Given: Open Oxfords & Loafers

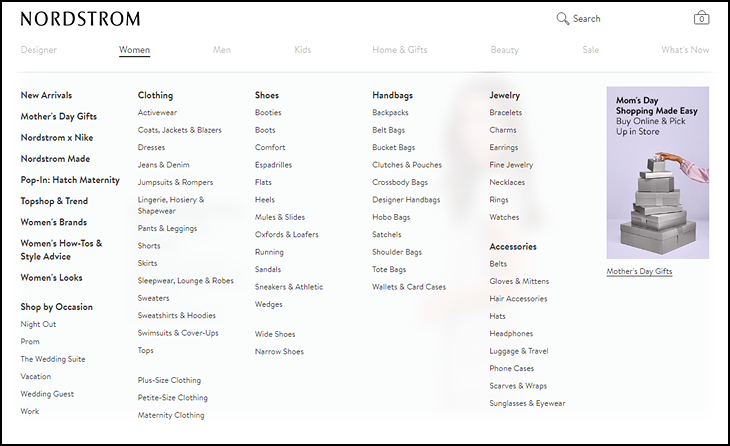Looking at the screenshot, I should (286, 235).
